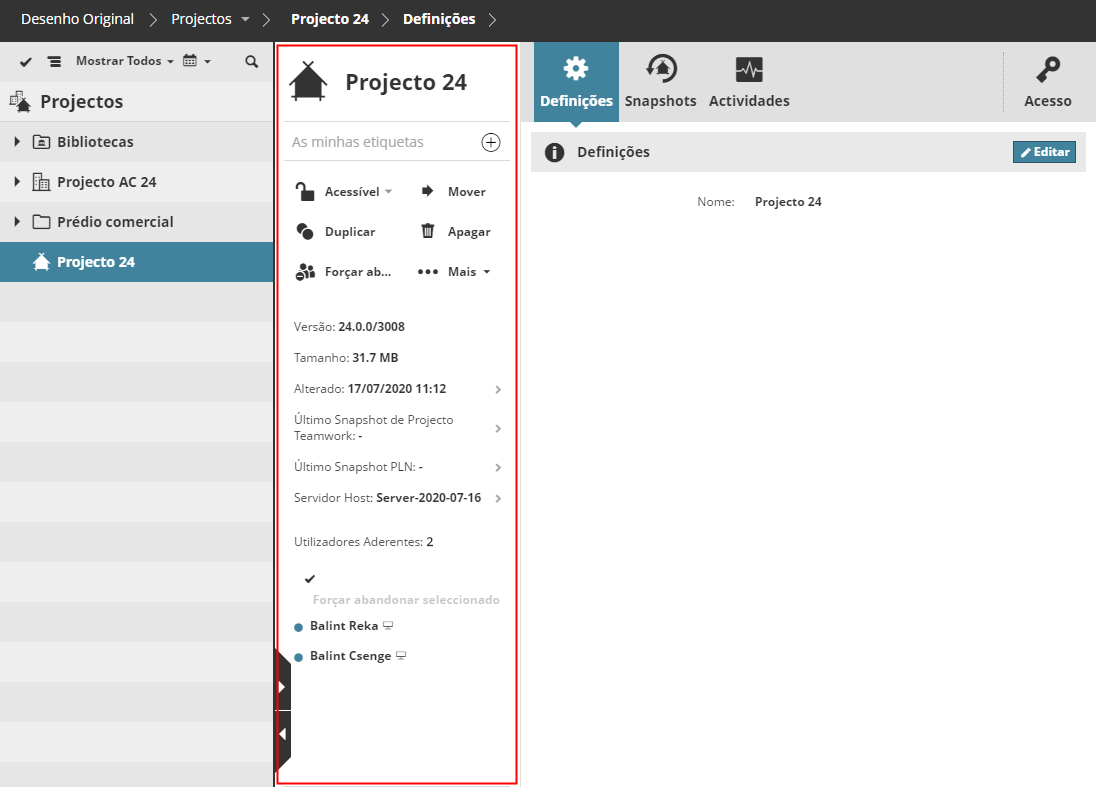The width and height of the screenshot is (1096, 787).
Task: Open the Acessível lock dropdown
Action: (343, 192)
